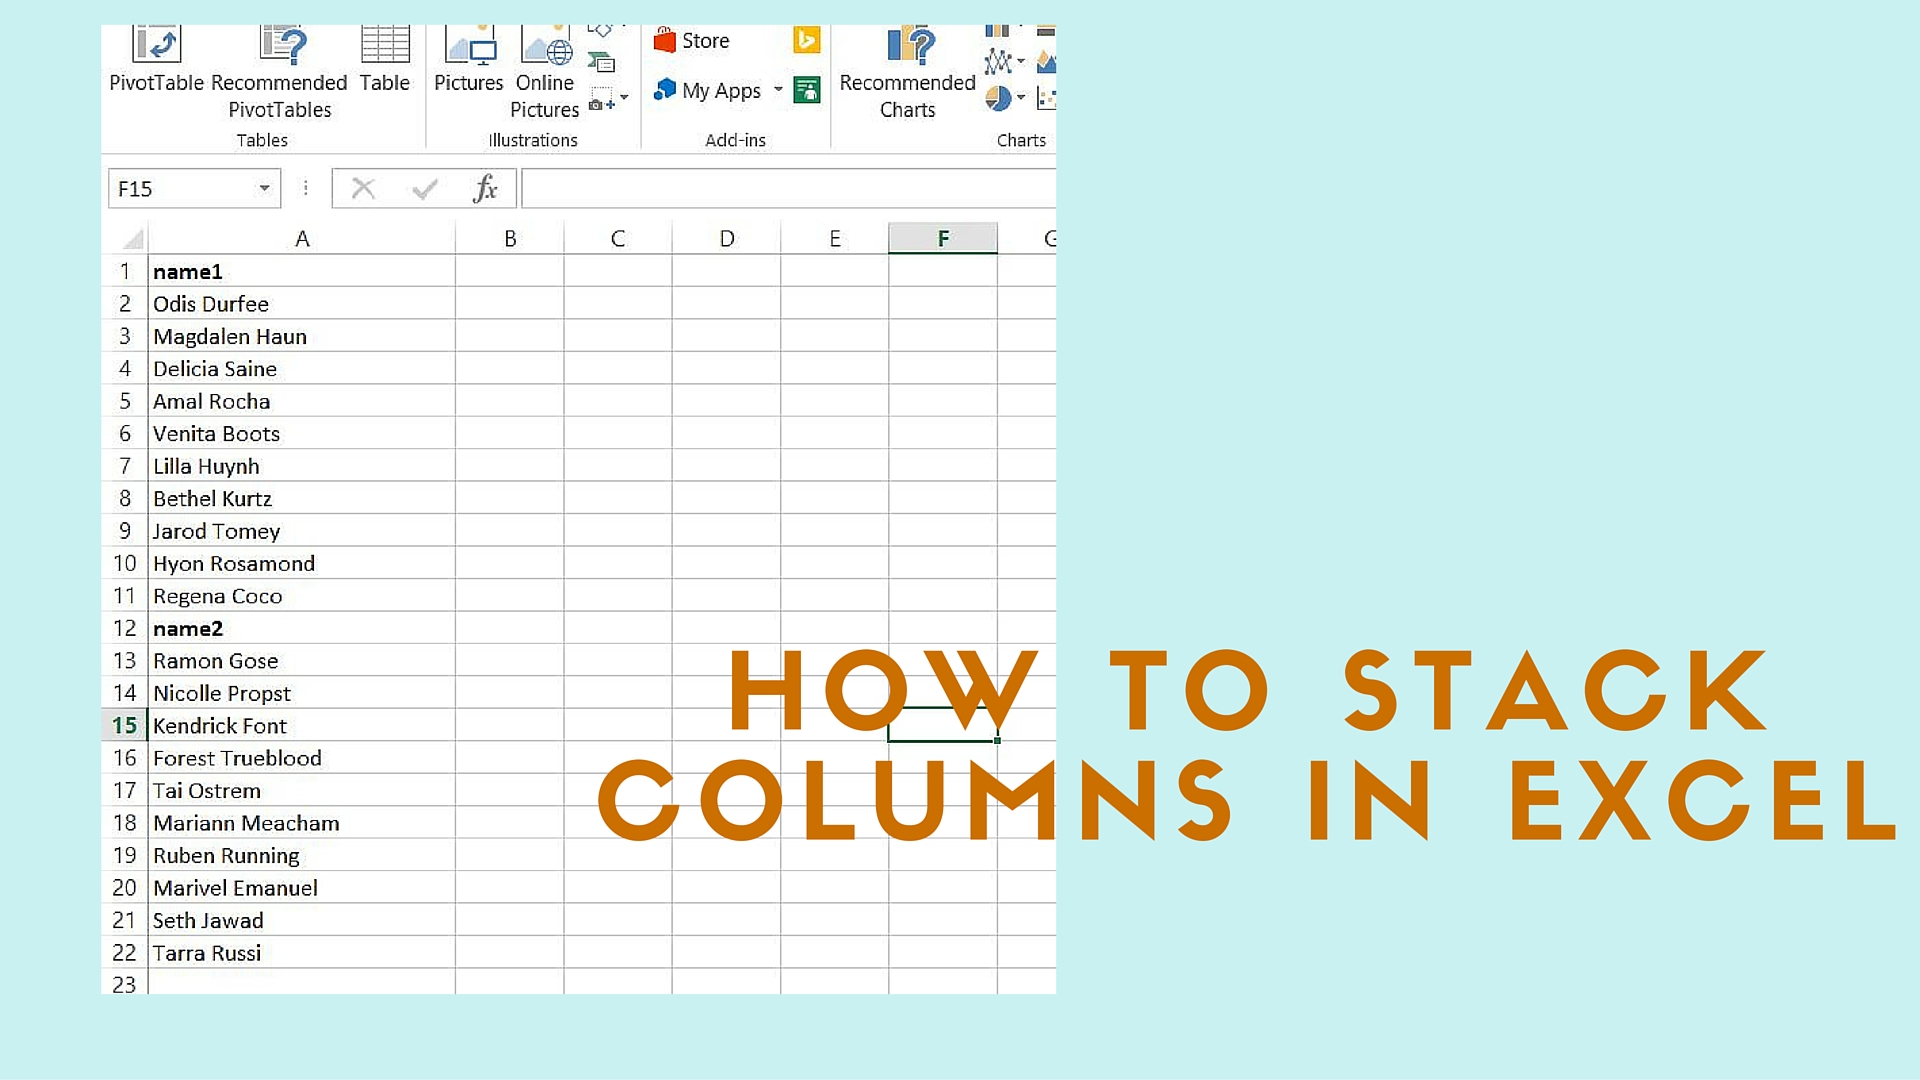This screenshot has height=1080, width=1920.
Task: Click the cancel X button in formula bar
Action: click(x=363, y=189)
